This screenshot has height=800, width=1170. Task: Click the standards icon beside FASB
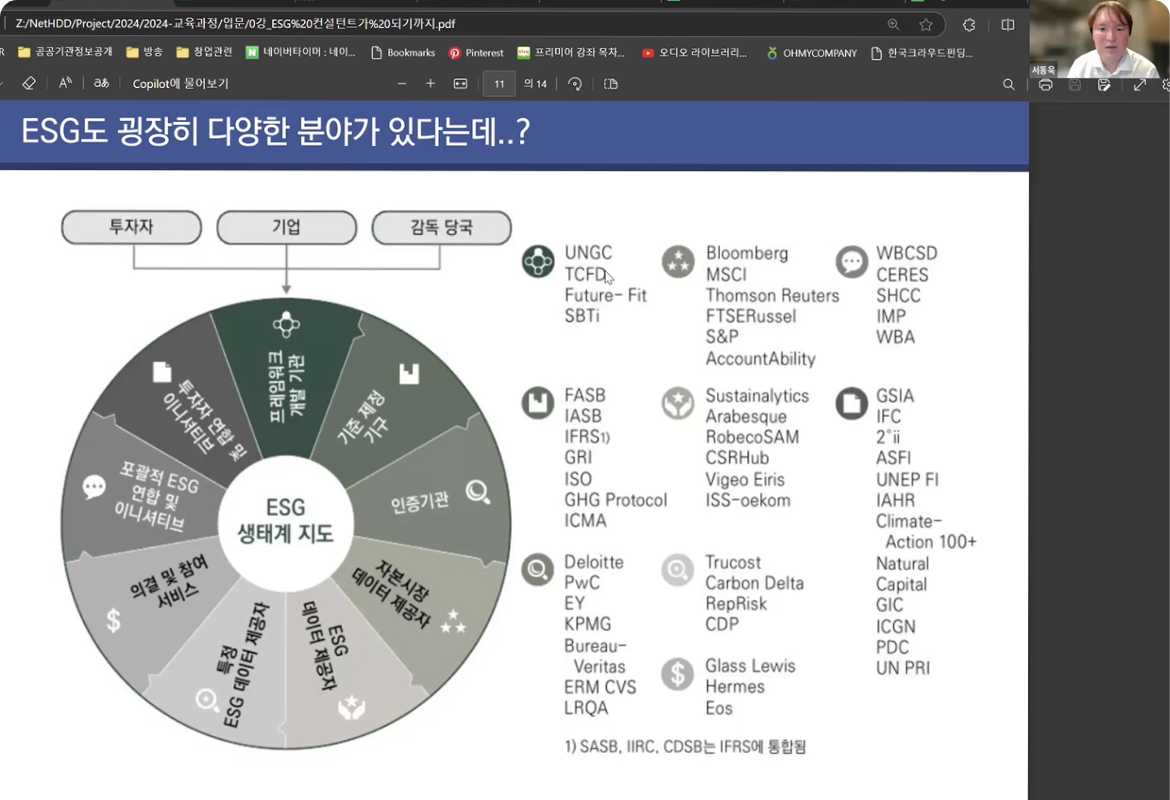[538, 403]
